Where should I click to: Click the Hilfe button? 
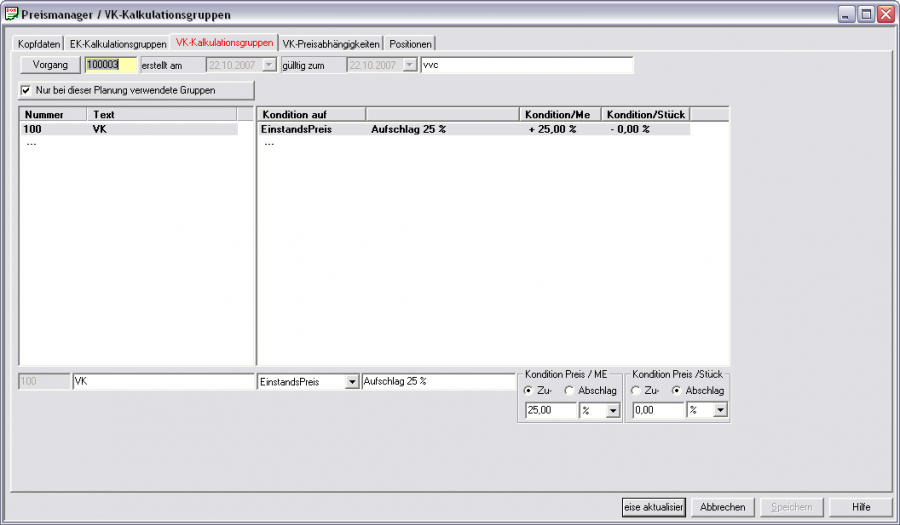click(862, 507)
